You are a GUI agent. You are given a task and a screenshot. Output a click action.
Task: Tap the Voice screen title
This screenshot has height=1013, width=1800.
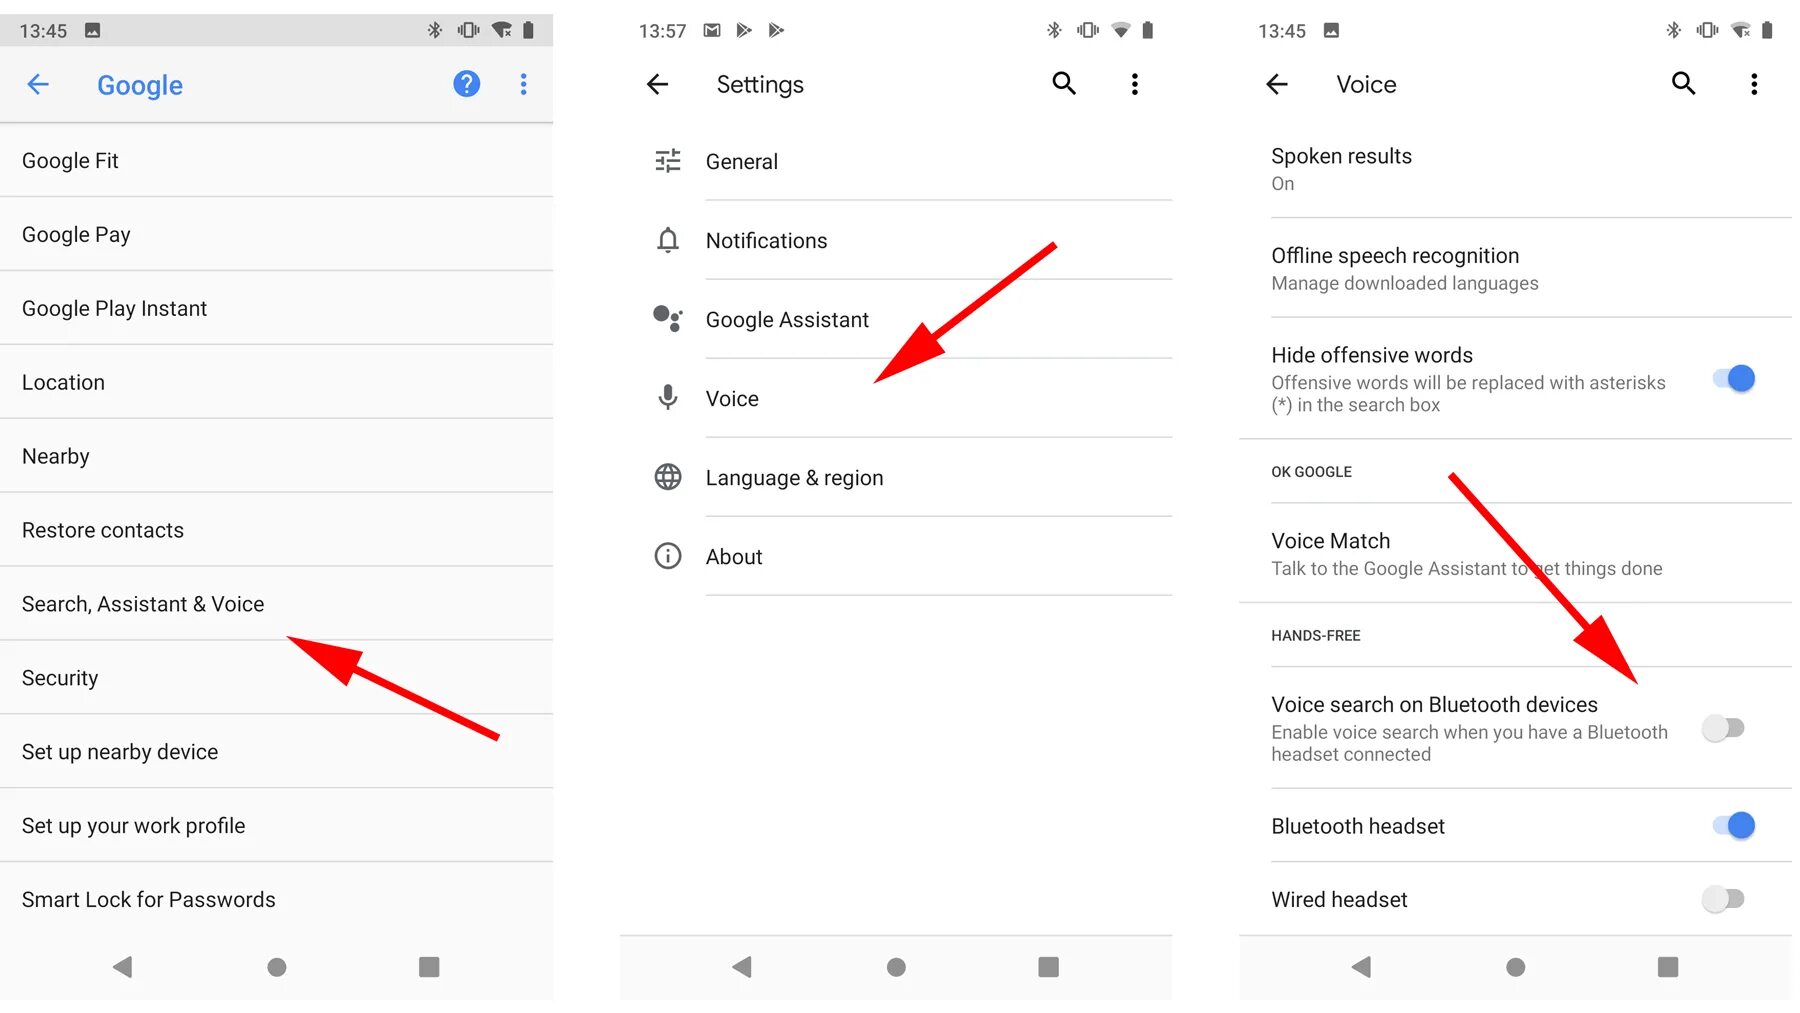pos(1366,85)
